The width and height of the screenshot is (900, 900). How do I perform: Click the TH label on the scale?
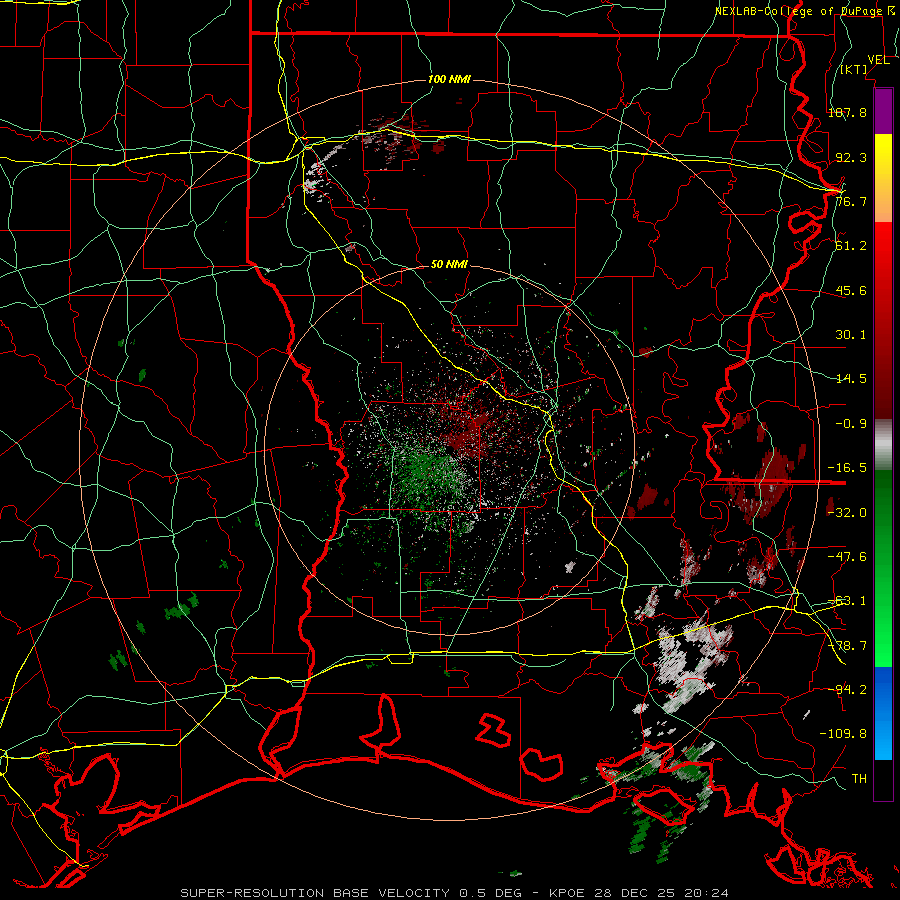[859, 779]
